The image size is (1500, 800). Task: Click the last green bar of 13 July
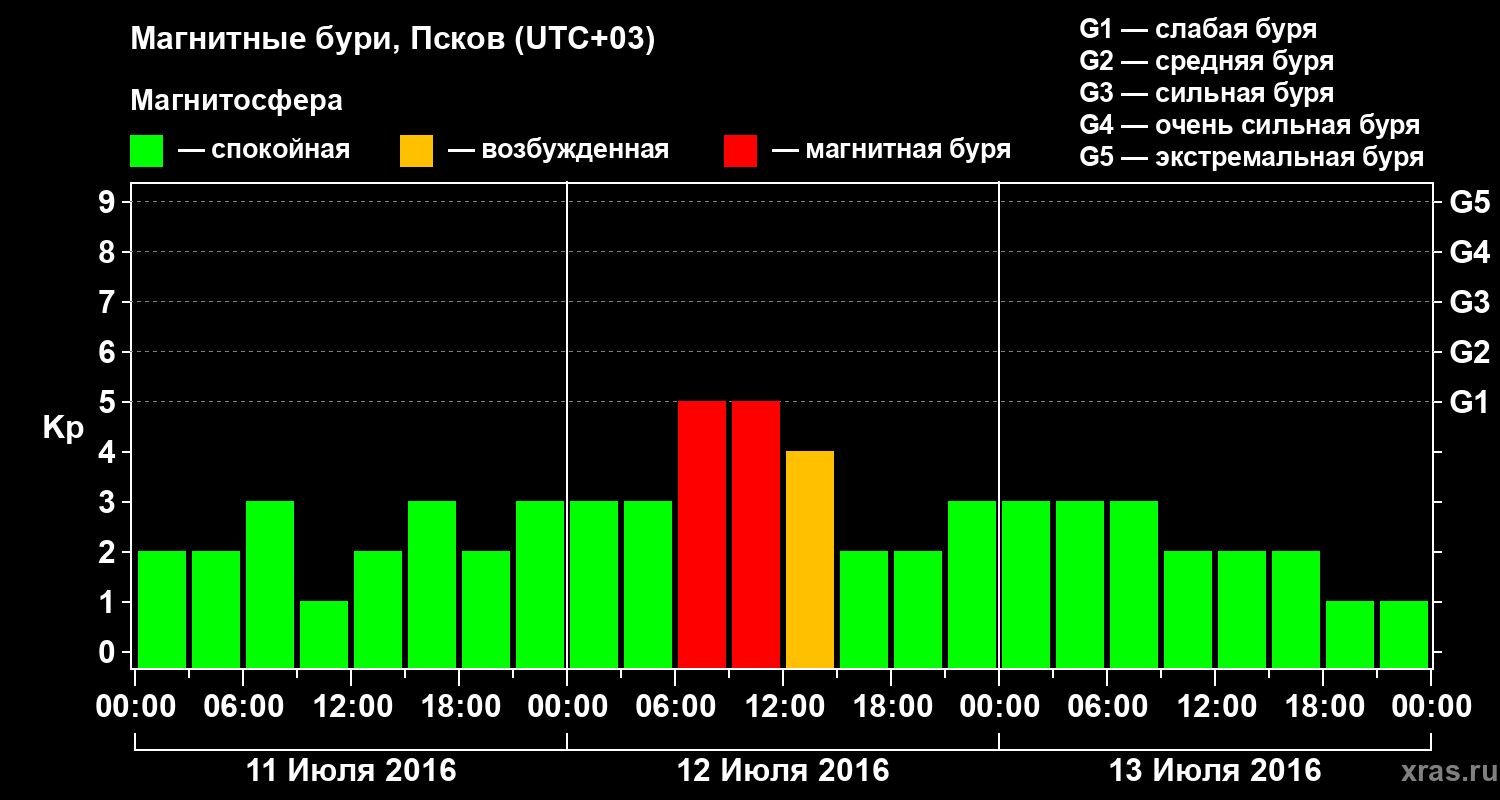coord(1404,634)
